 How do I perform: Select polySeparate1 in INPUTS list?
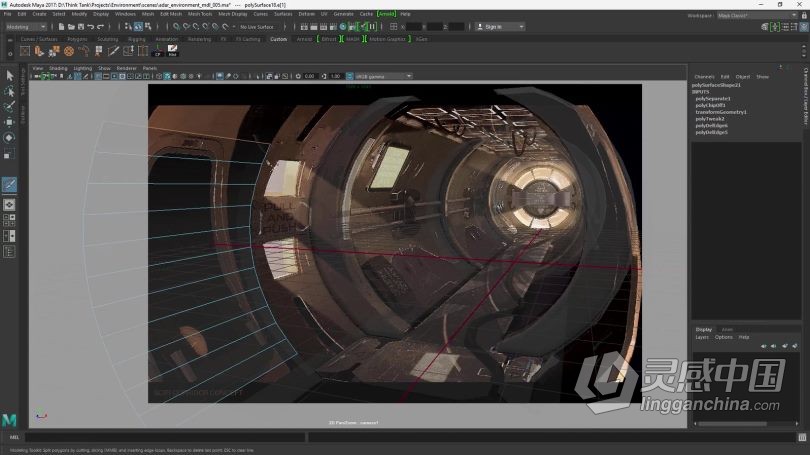tap(713, 99)
